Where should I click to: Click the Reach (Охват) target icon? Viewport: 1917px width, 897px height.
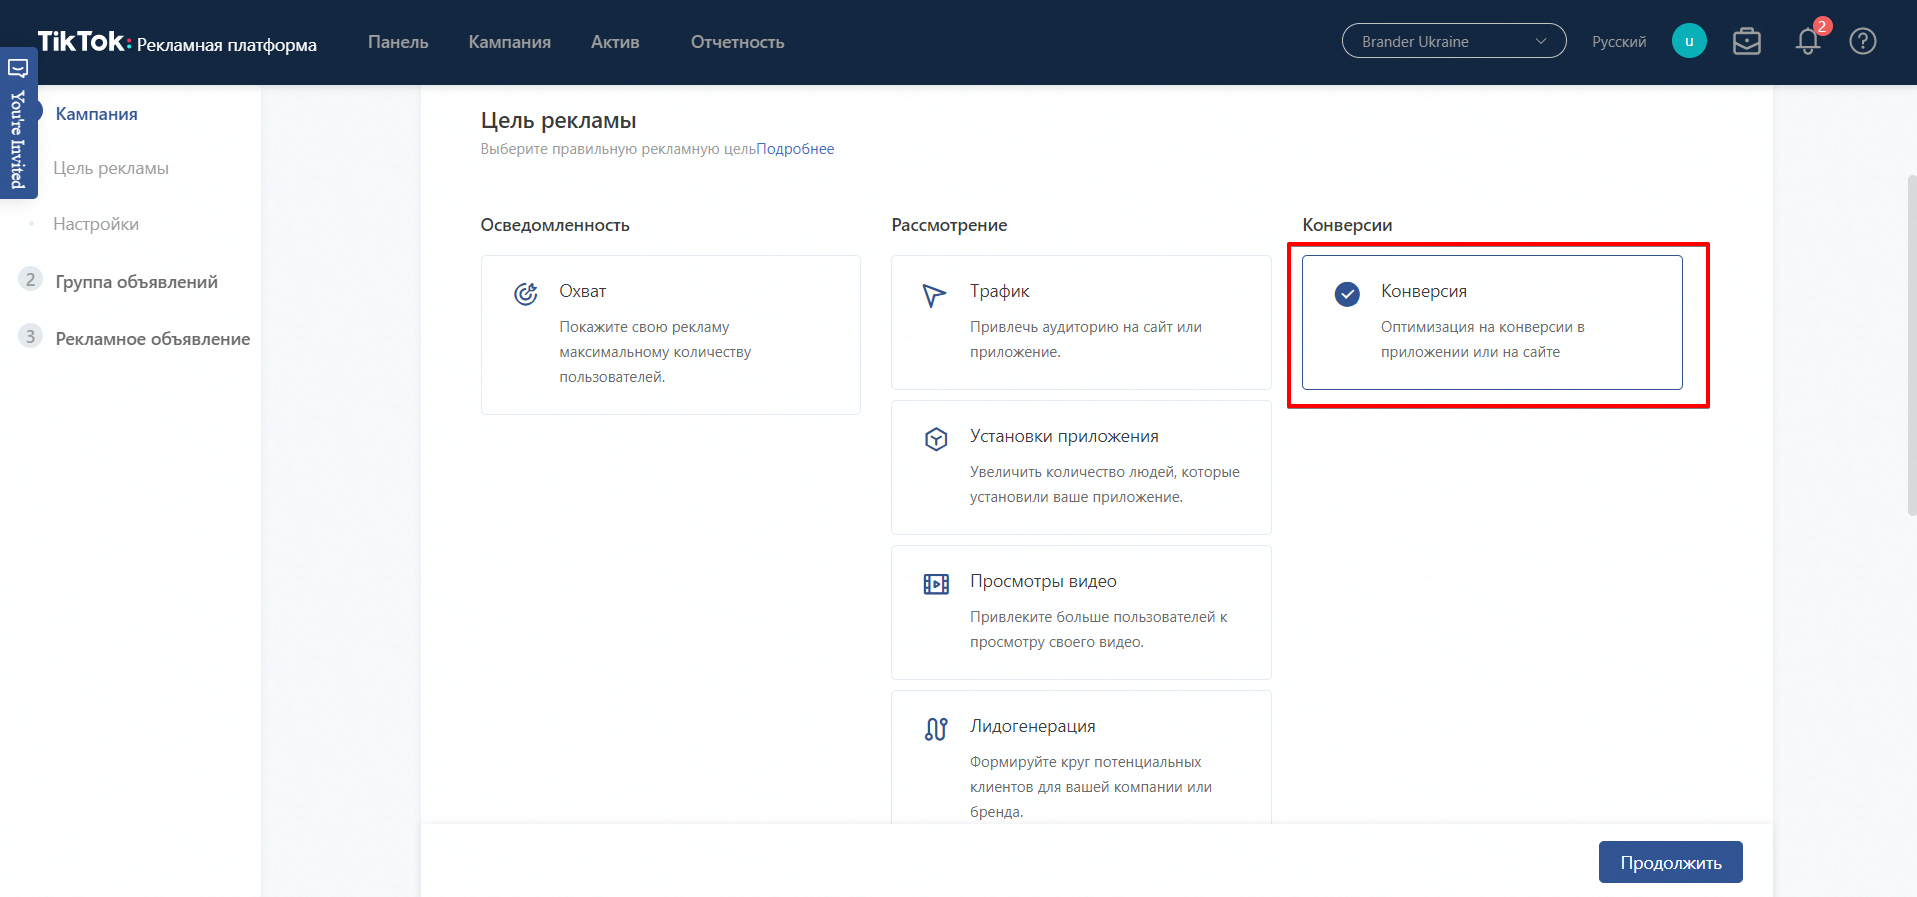526,294
